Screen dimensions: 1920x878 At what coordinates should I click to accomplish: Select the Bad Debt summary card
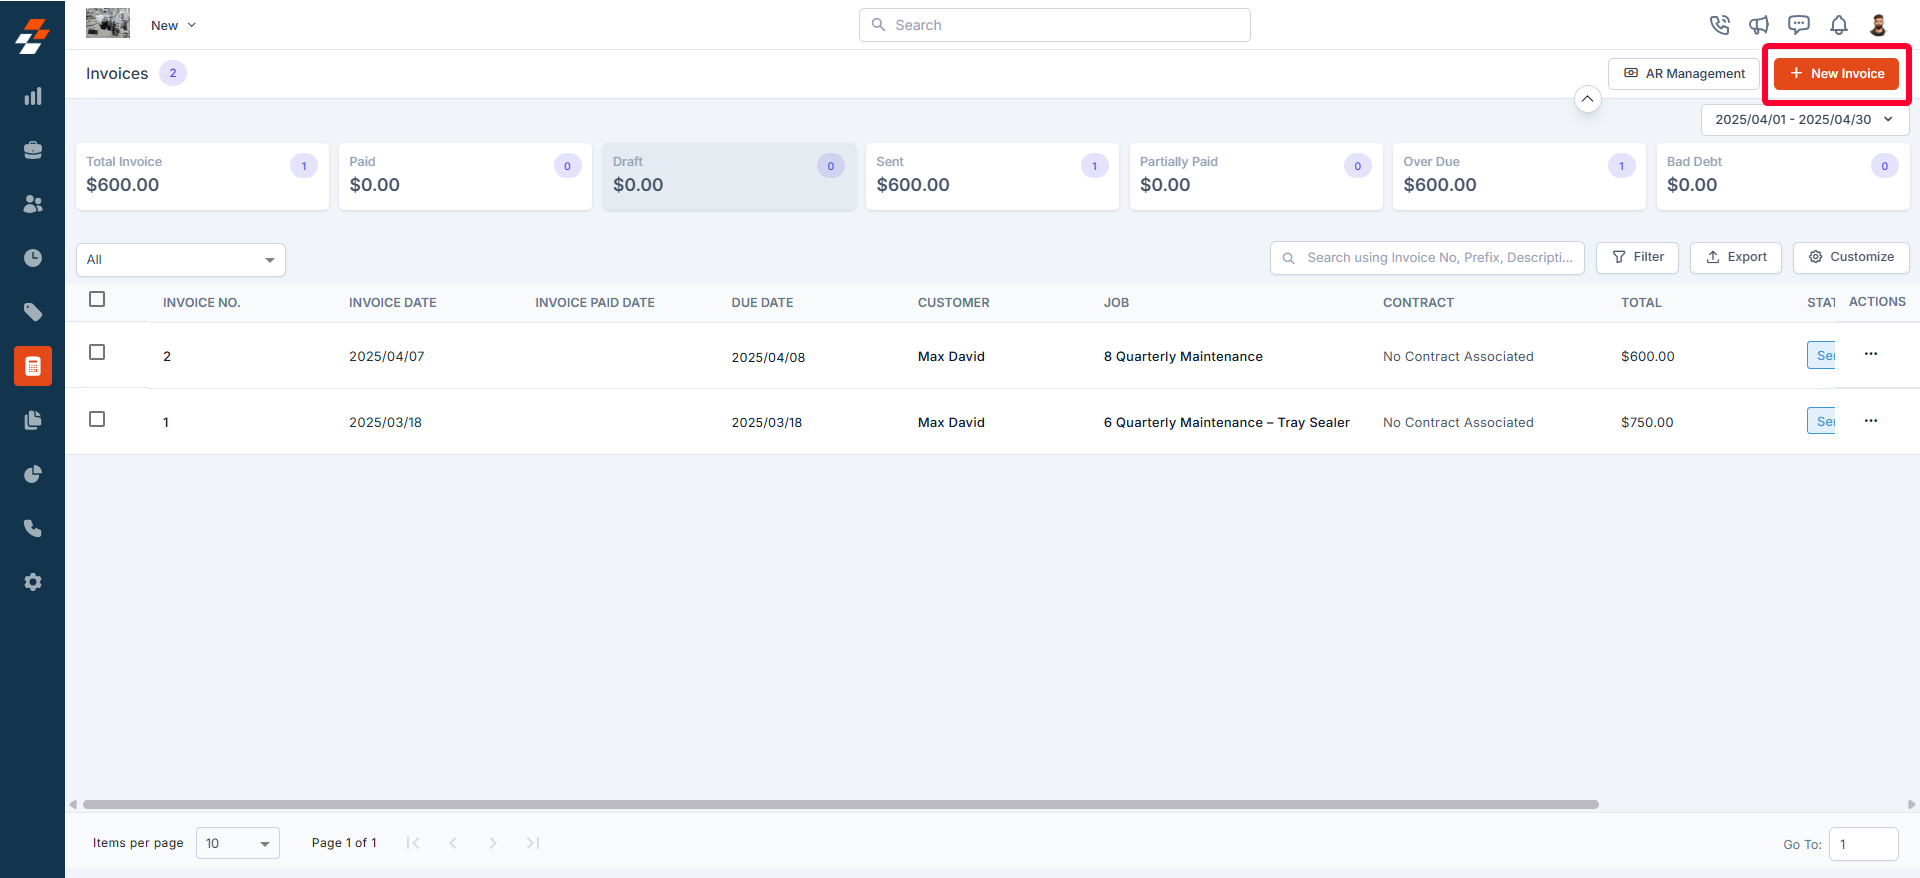point(1783,176)
